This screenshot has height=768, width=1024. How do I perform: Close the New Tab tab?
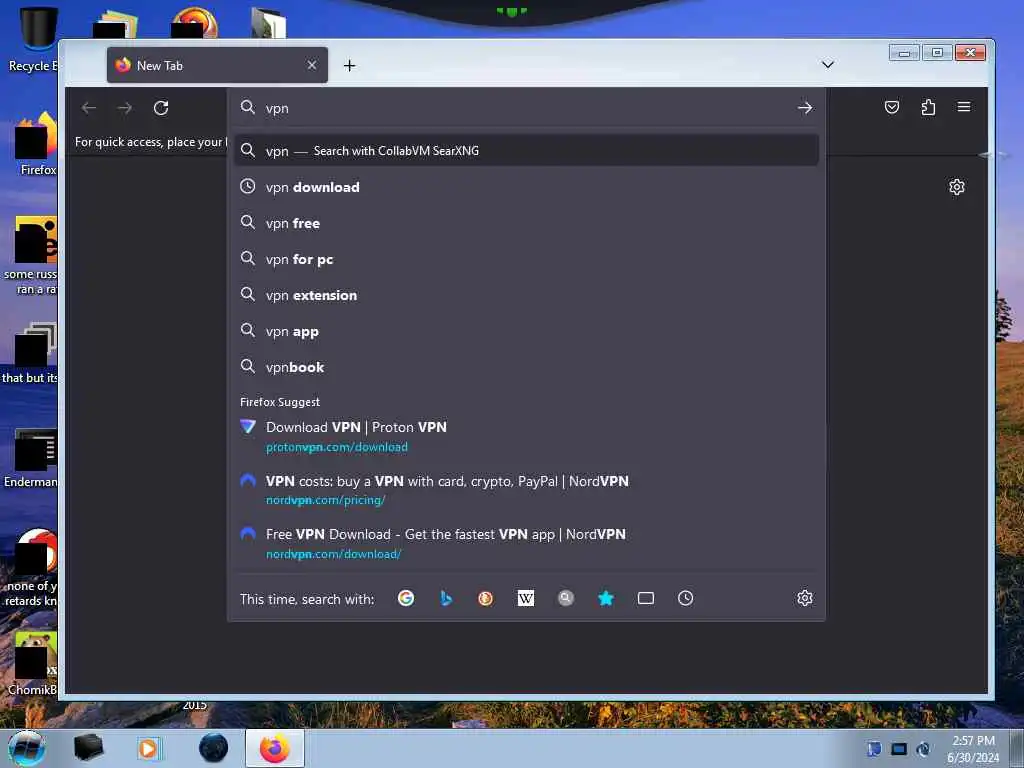[312, 65]
